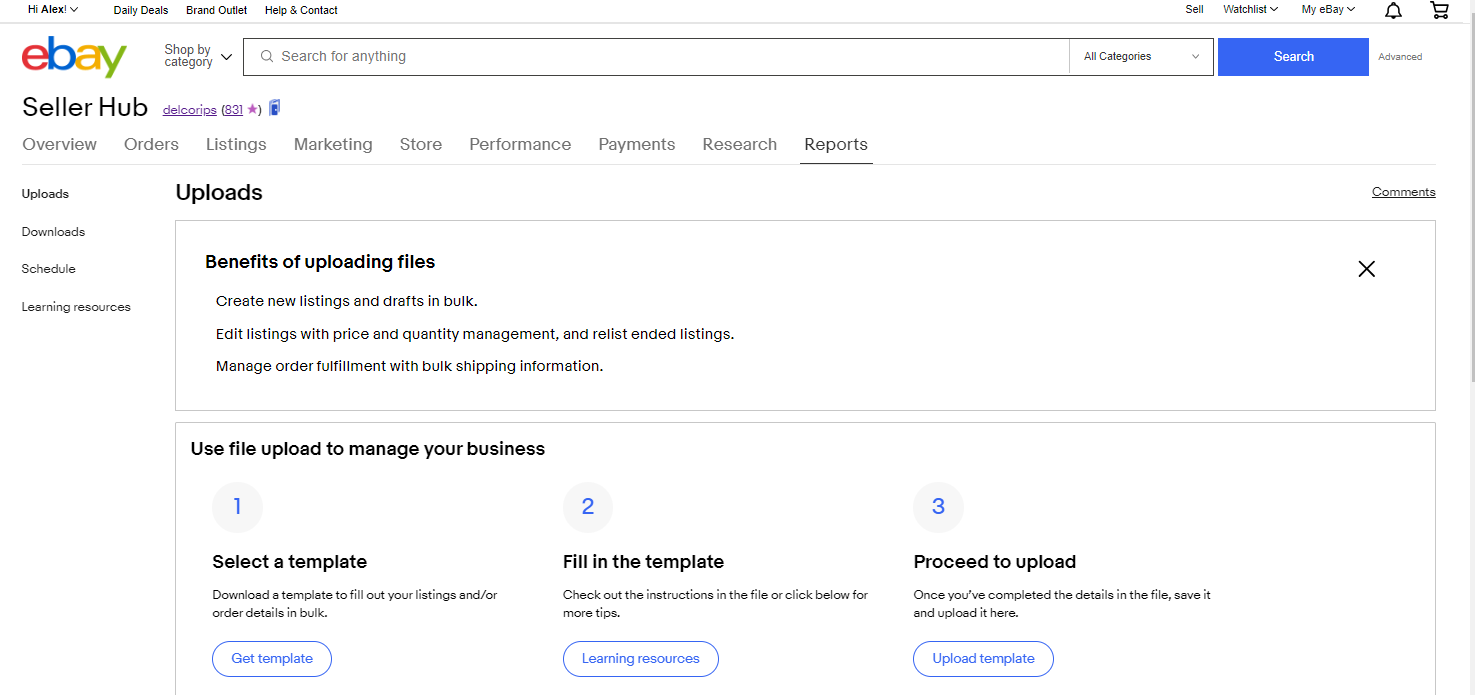
Task: Click the store badge icon beside delcorips
Action: coord(275,108)
